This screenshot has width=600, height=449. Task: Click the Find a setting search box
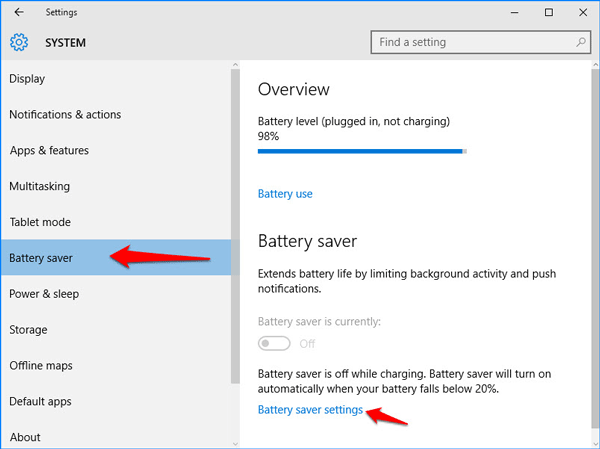click(x=470, y=42)
